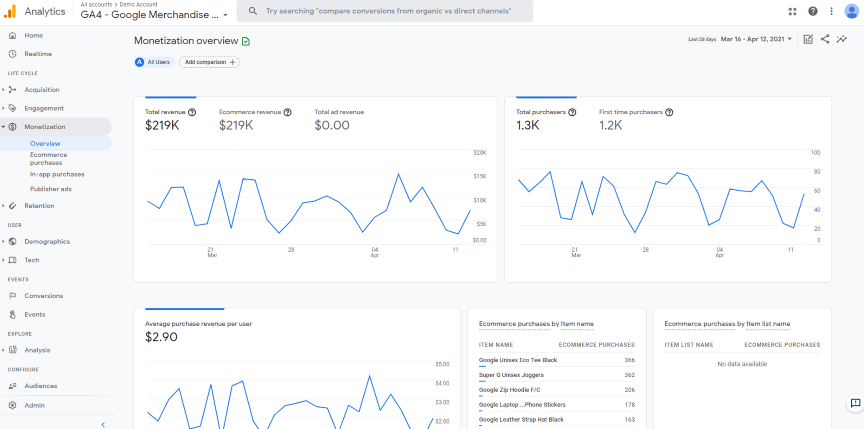Click the Home icon in sidebar
This screenshot has width=864, height=429.
pyautogui.click(x=12, y=35)
